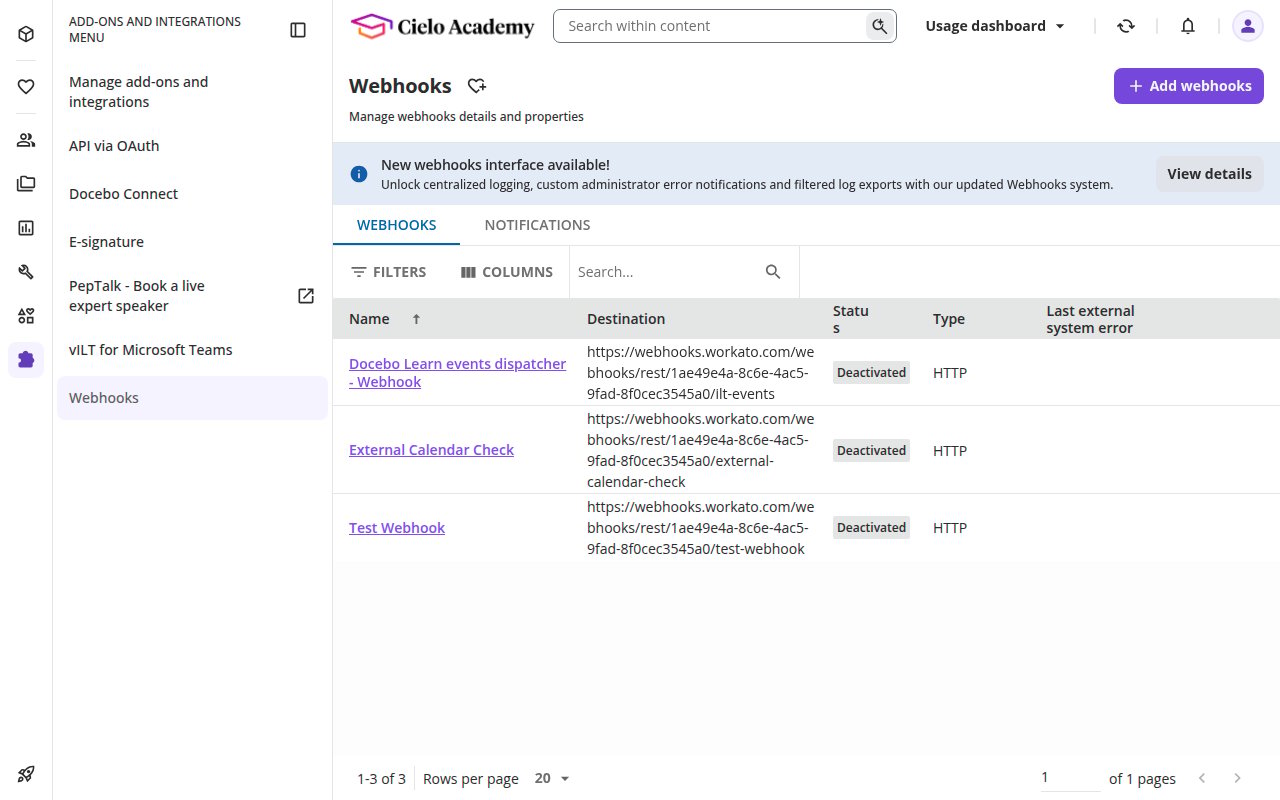Open Docebo Connect menu item
Image resolution: width=1280 pixels, height=800 pixels.
point(192,194)
